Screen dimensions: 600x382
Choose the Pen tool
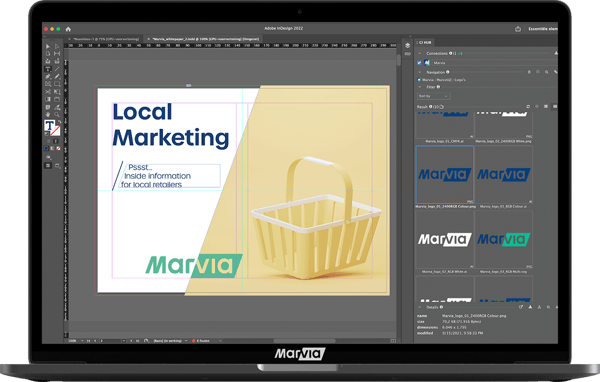(x=48, y=77)
